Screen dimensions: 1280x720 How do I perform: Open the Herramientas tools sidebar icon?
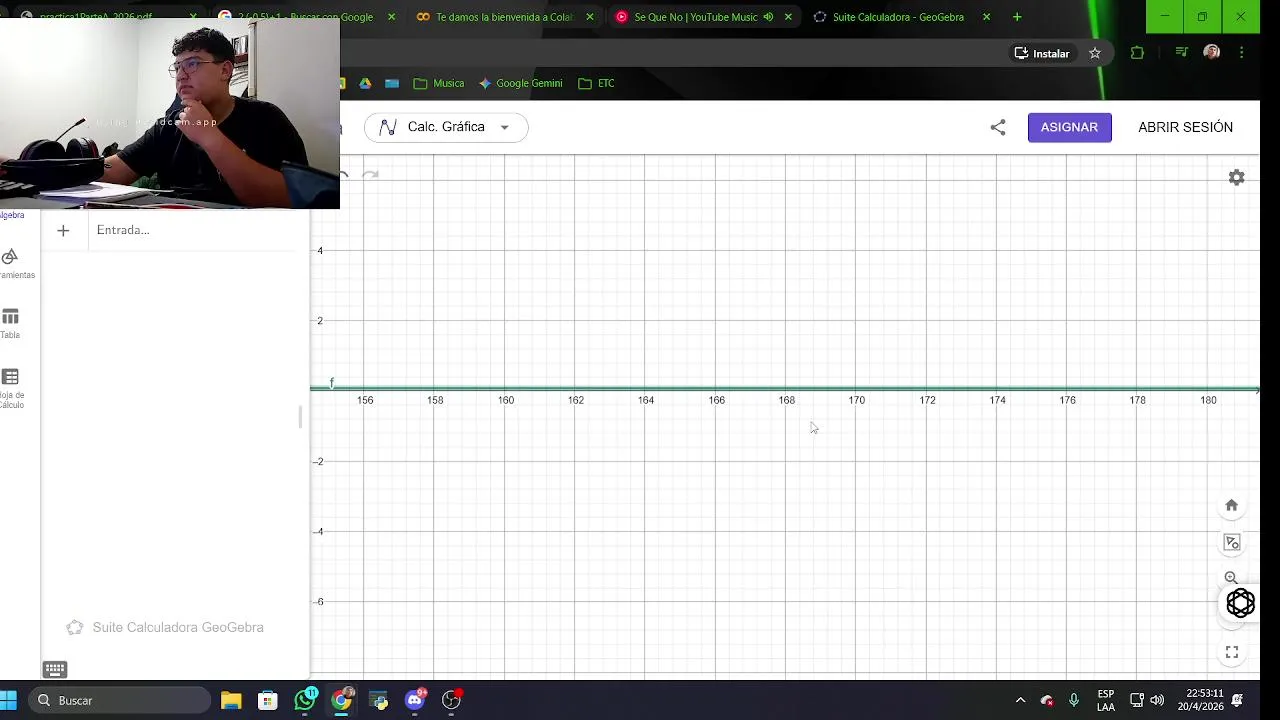[10, 263]
